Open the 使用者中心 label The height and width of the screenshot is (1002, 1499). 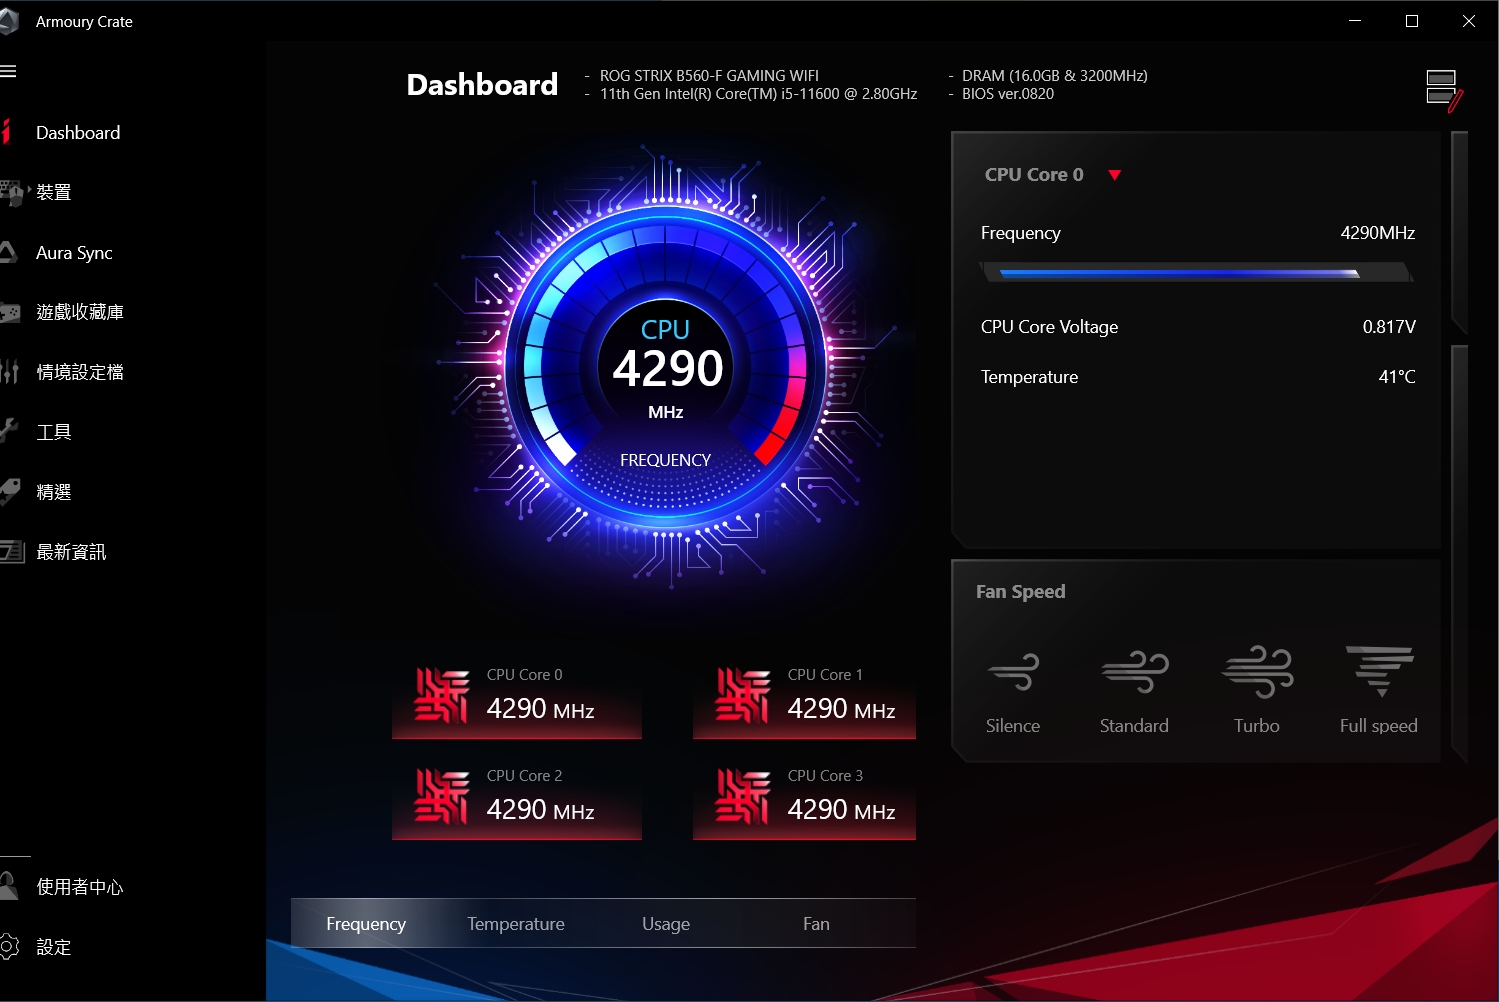point(80,887)
